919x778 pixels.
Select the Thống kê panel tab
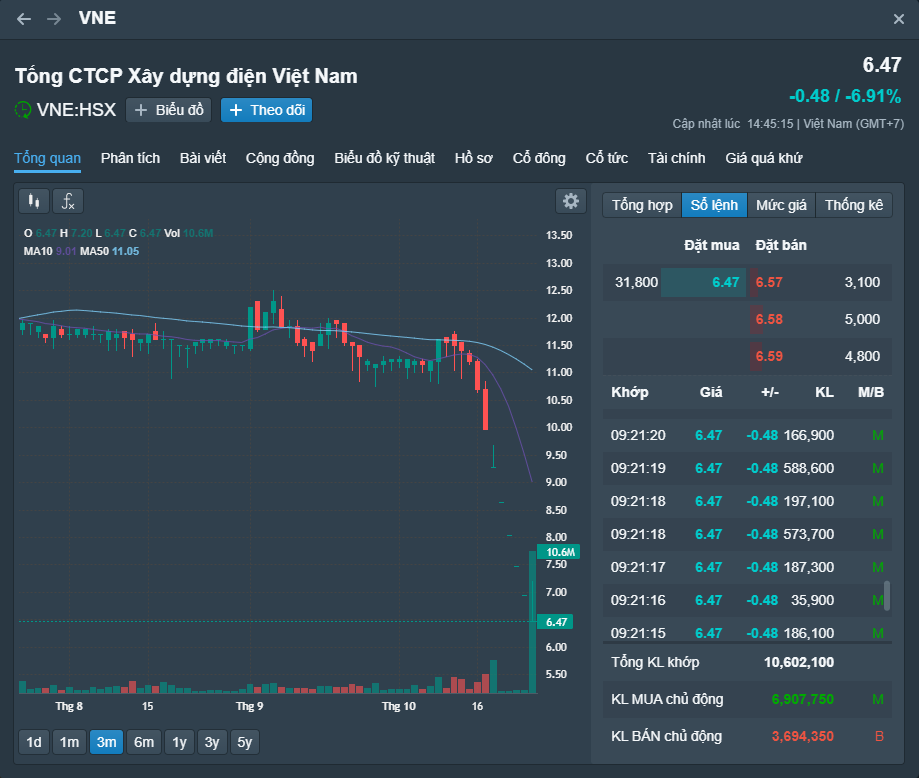[x=854, y=205]
